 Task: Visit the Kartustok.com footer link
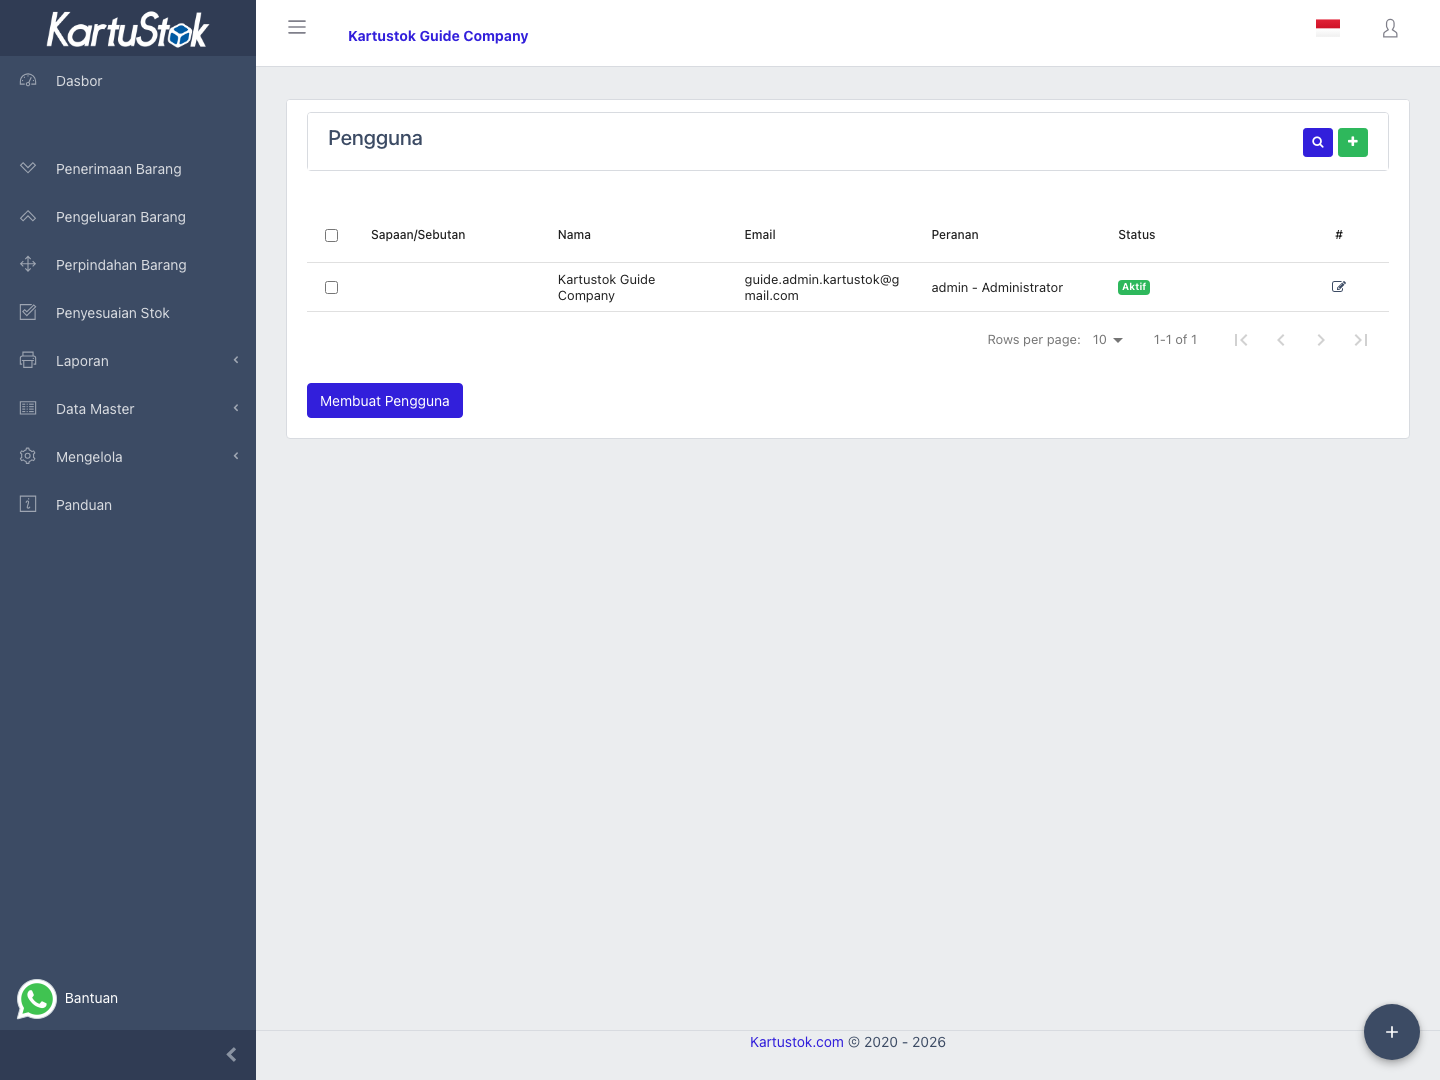tap(797, 1042)
